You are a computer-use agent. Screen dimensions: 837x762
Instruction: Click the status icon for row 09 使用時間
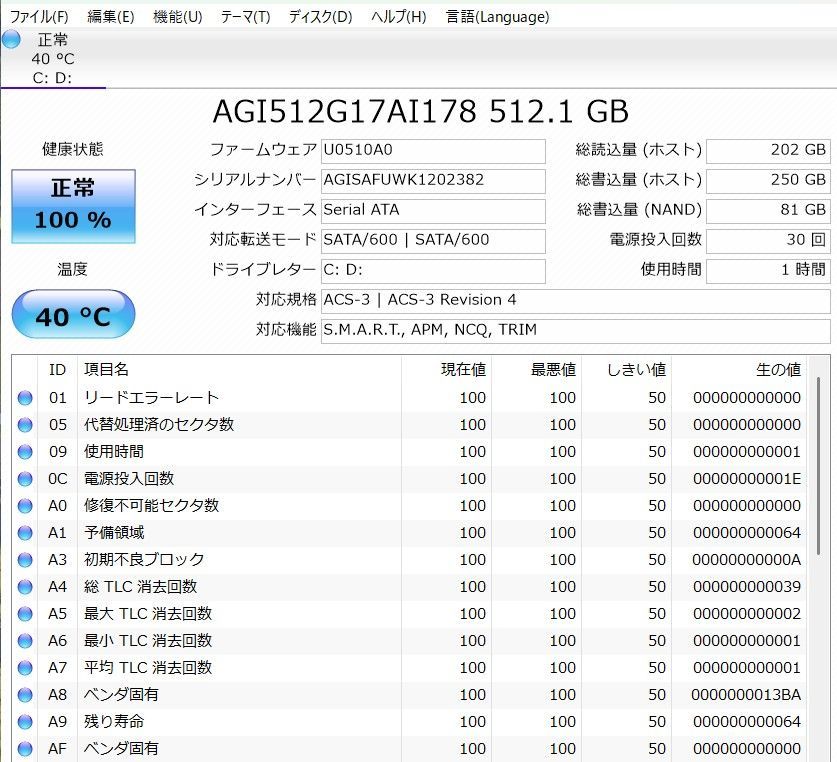25,452
